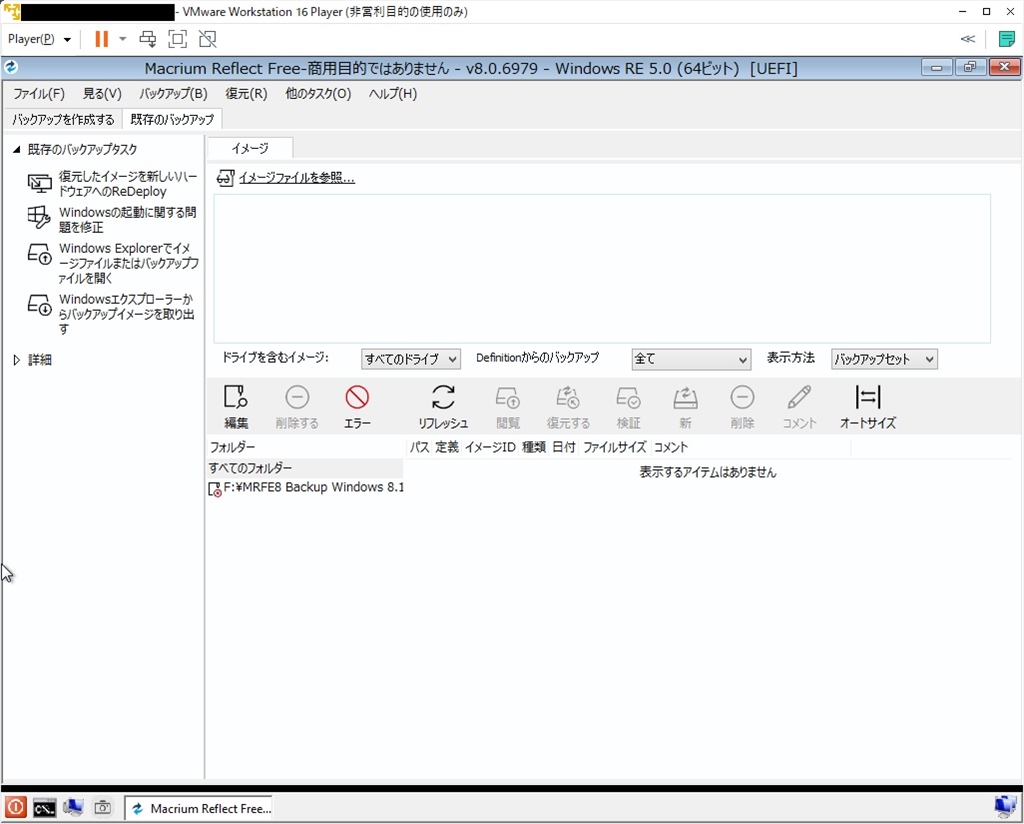
Task: Click the 検証 verify icon
Action: click(x=628, y=397)
